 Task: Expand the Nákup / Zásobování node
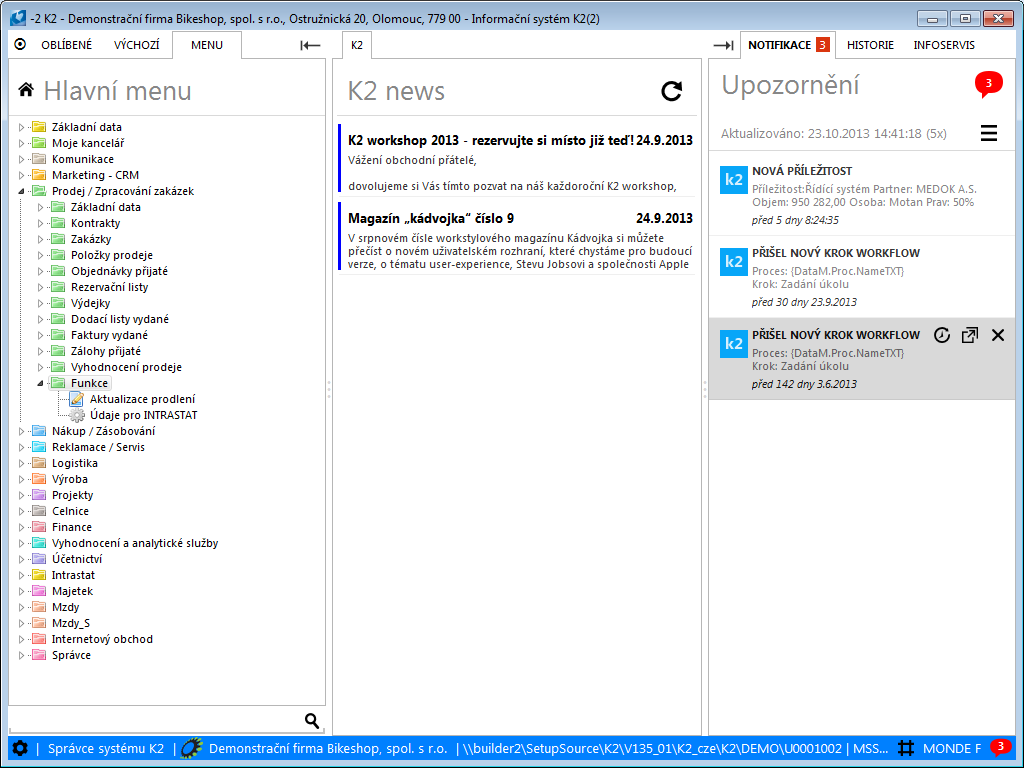click(21, 431)
